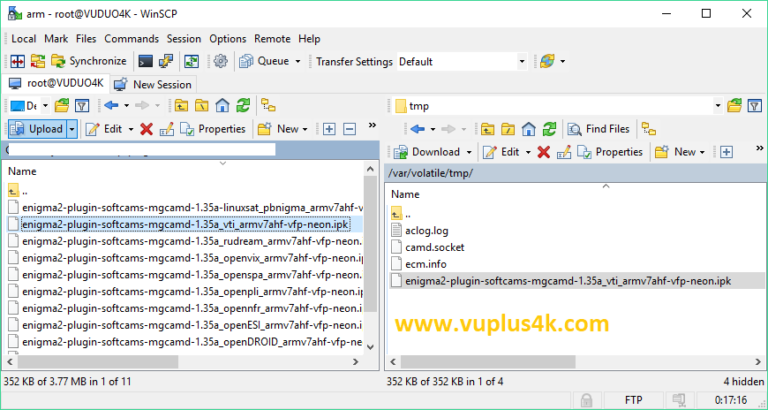
Task: Click the remote panel open directory icon
Action: 735,105
